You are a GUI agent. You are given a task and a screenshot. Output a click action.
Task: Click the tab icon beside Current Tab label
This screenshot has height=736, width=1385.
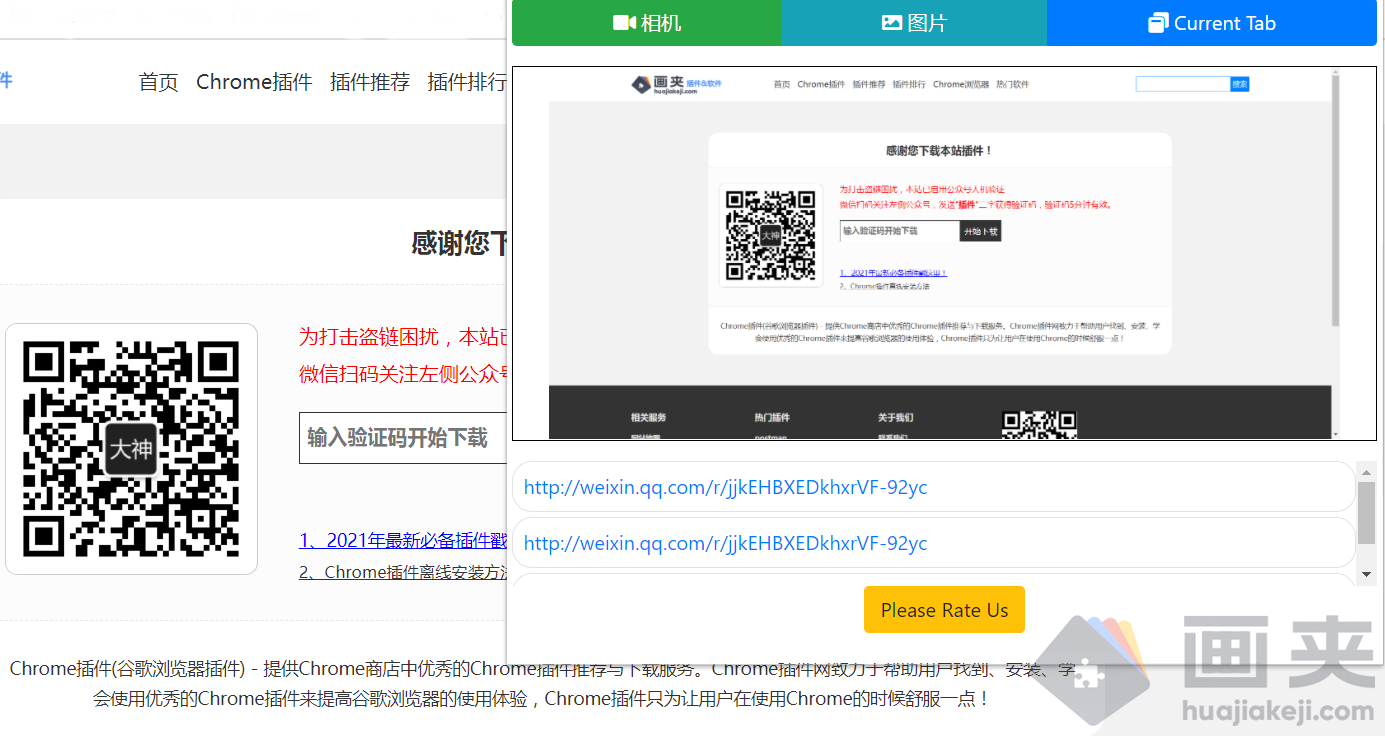click(1158, 22)
